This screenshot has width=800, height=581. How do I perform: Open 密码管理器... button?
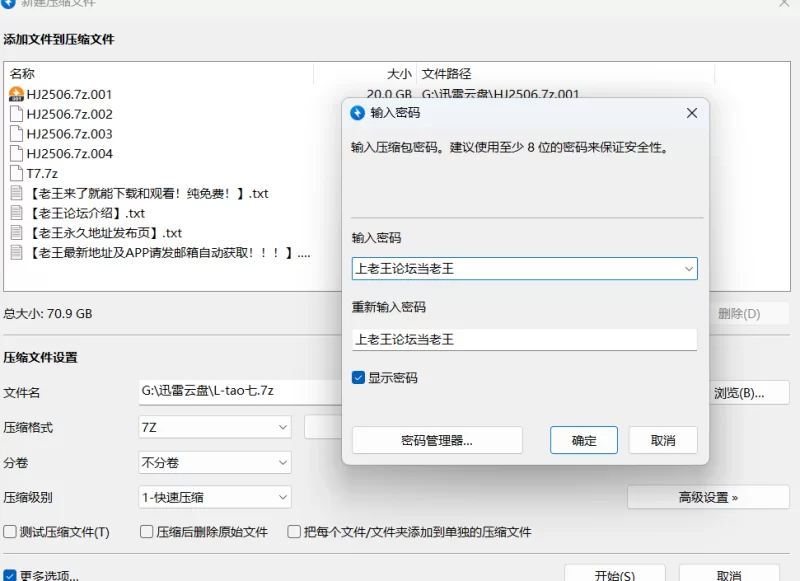pyautogui.click(x=437, y=440)
